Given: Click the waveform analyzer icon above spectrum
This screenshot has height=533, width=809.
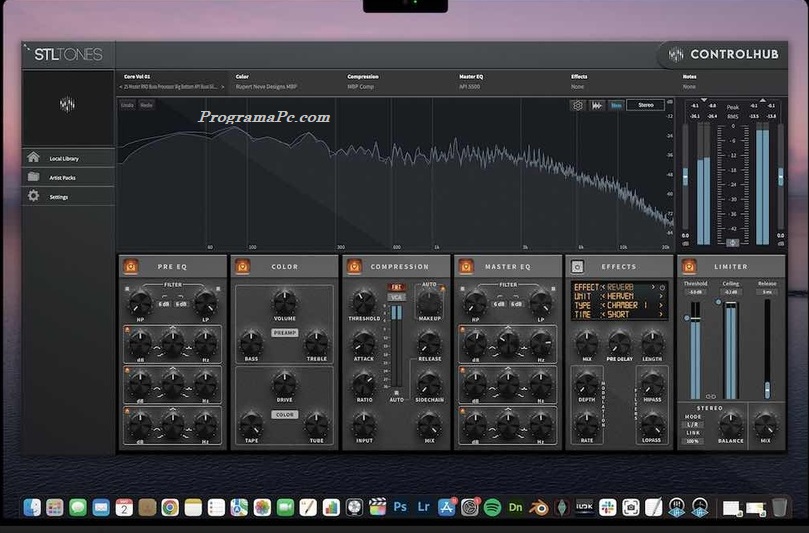Looking at the screenshot, I should pyautogui.click(x=597, y=105).
